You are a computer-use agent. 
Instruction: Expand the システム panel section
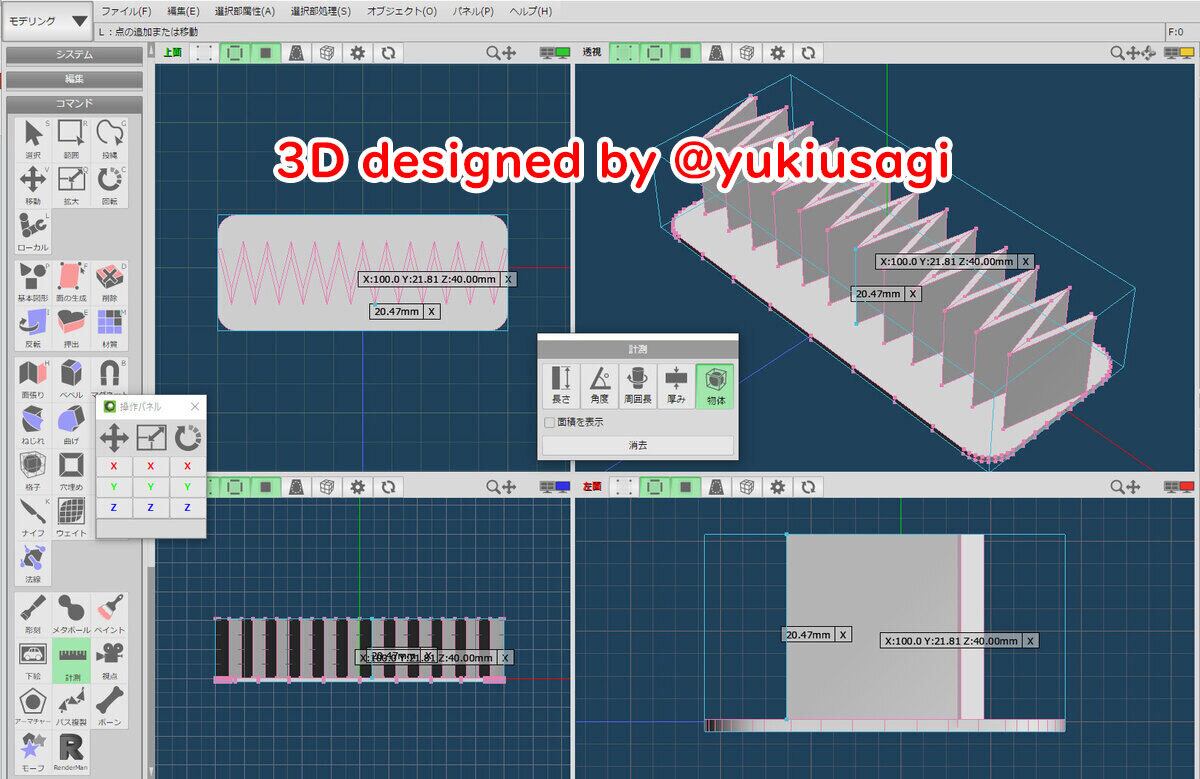click(74, 55)
